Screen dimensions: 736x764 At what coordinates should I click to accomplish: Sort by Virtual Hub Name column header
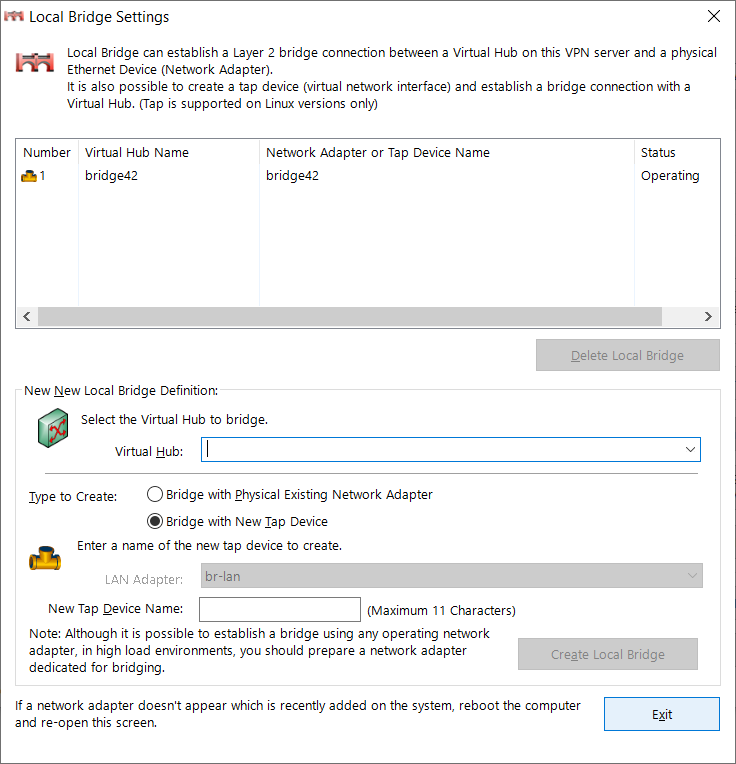tap(137, 153)
